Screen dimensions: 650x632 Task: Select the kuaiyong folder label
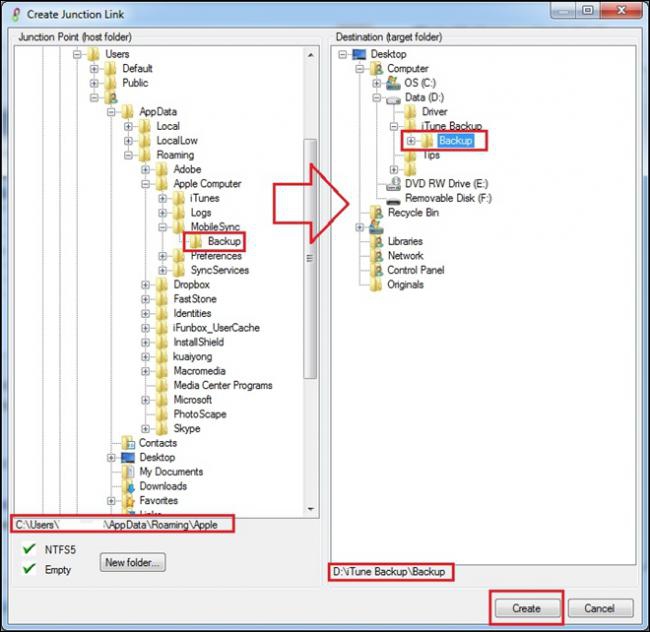(193, 356)
